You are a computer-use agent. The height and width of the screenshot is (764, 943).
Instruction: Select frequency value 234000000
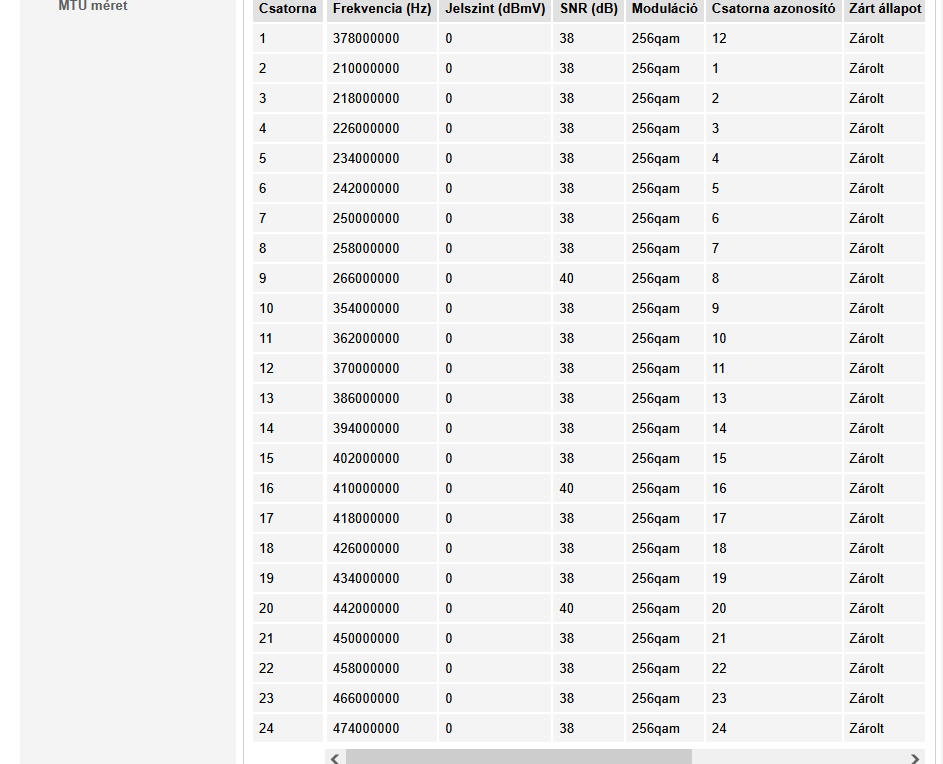(x=366, y=159)
